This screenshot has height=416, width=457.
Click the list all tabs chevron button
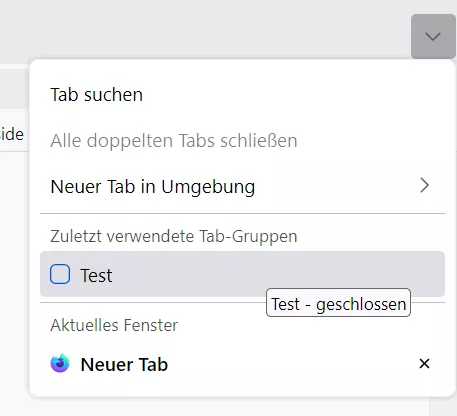[433, 36]
